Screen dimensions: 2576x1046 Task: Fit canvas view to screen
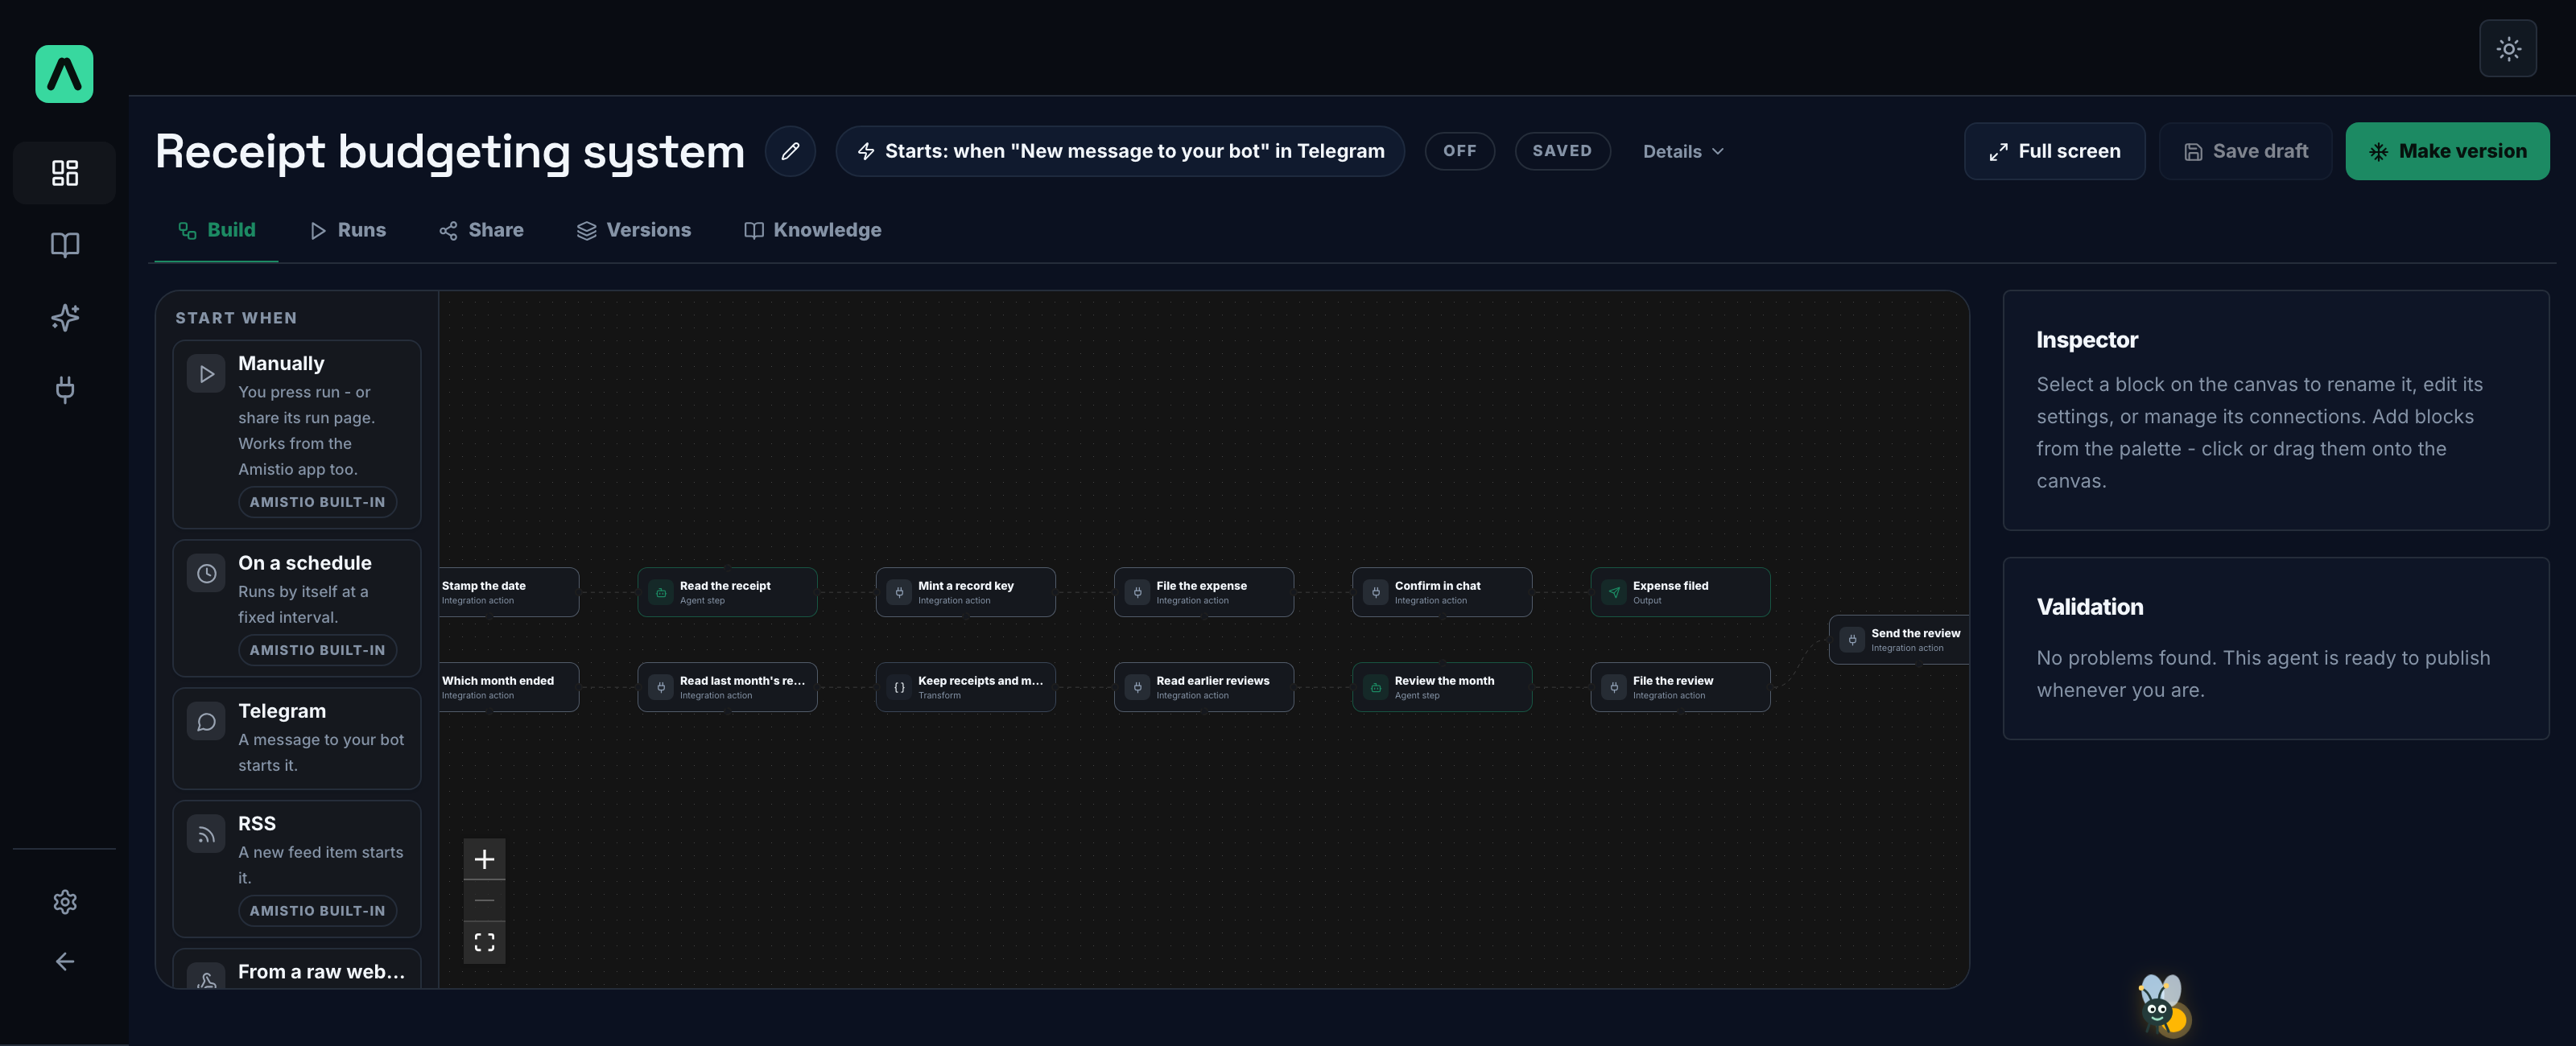pyautogui.click(x=484, y=942)
